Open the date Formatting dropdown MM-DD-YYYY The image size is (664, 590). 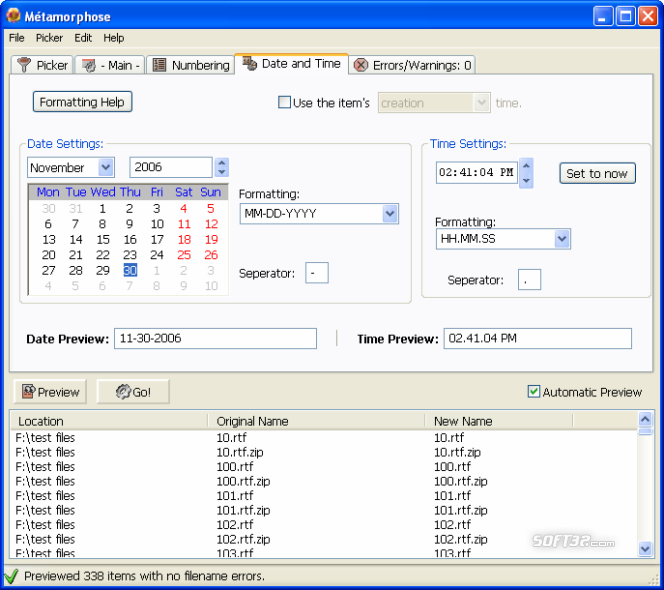(x=390, y=213)
